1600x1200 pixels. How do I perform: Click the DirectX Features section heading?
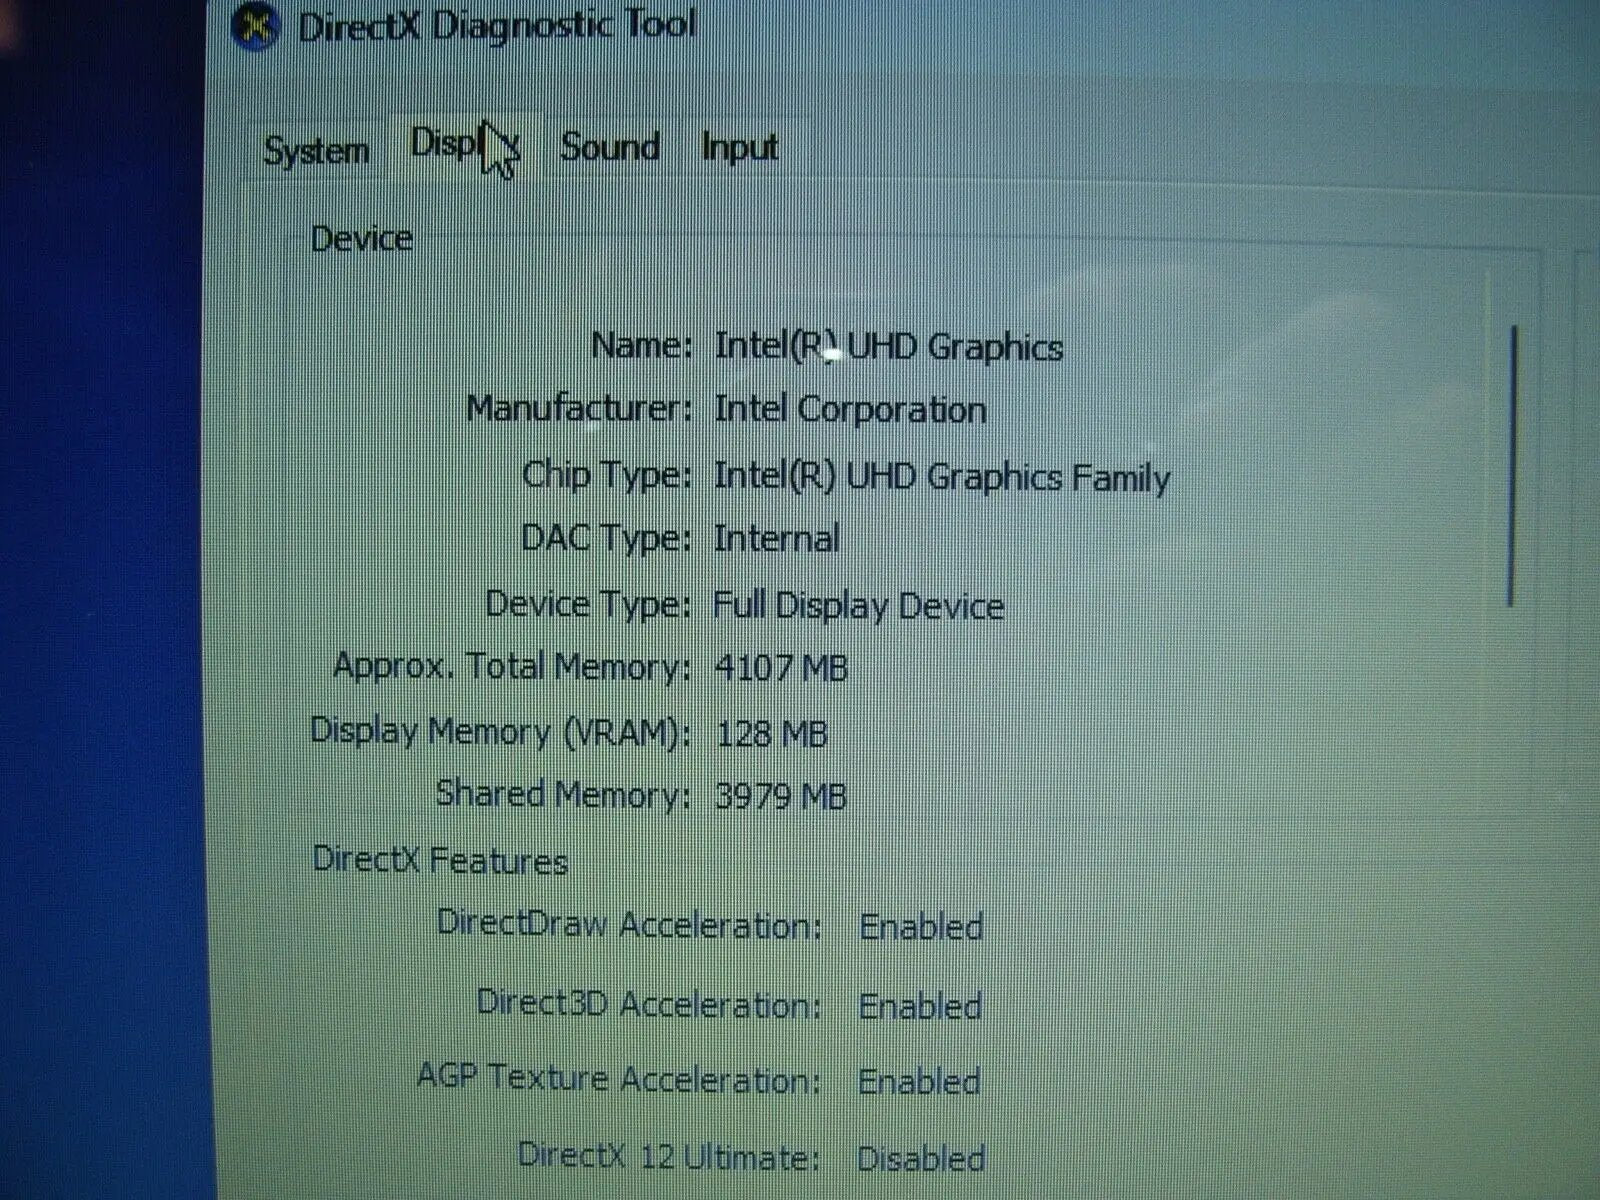pyautogui.click(x=440, y=861)
